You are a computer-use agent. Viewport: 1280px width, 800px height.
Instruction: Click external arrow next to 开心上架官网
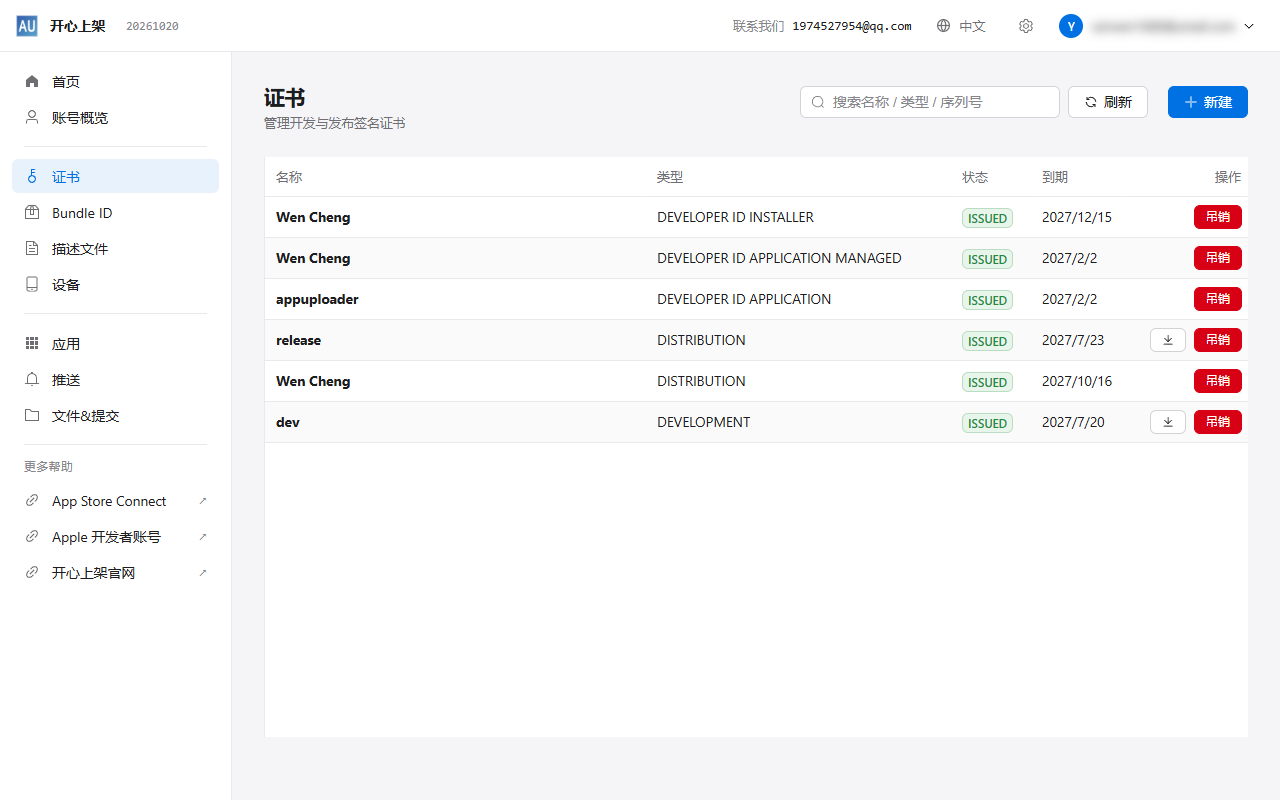pyautogui.click(x=203, y=573)
